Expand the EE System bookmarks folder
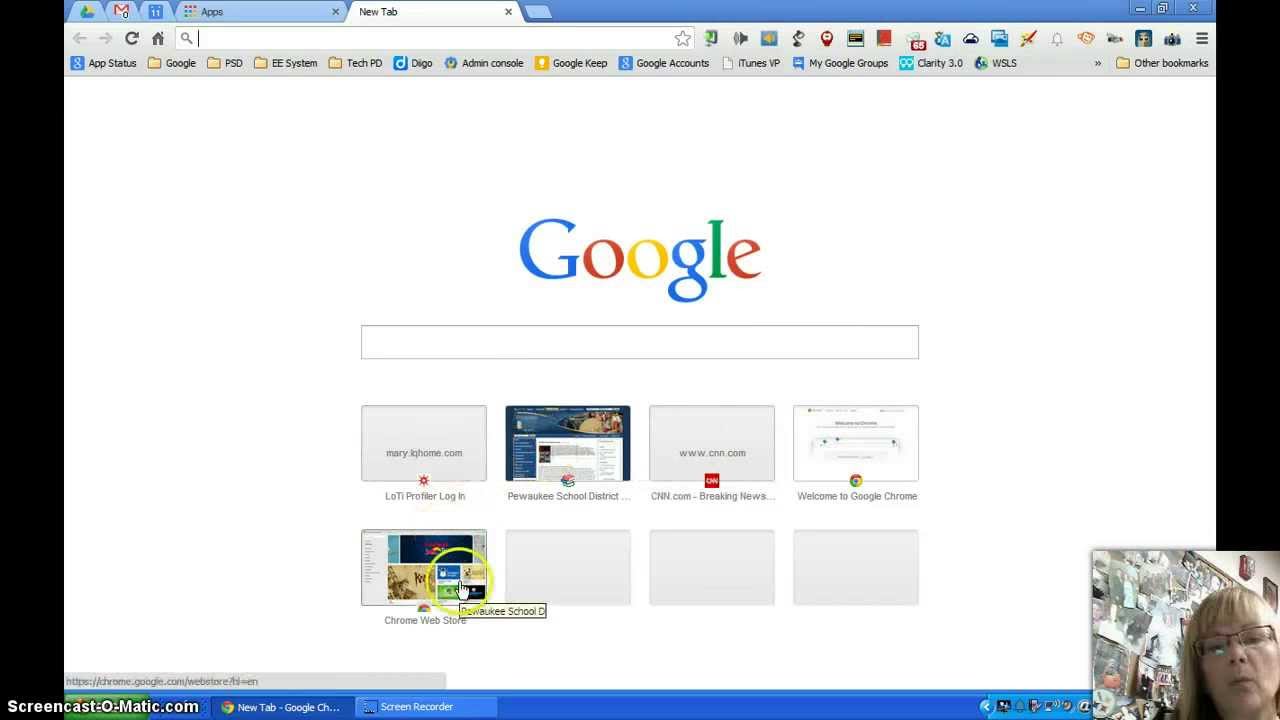This screenshot has width=1280, height=720. 285,63
